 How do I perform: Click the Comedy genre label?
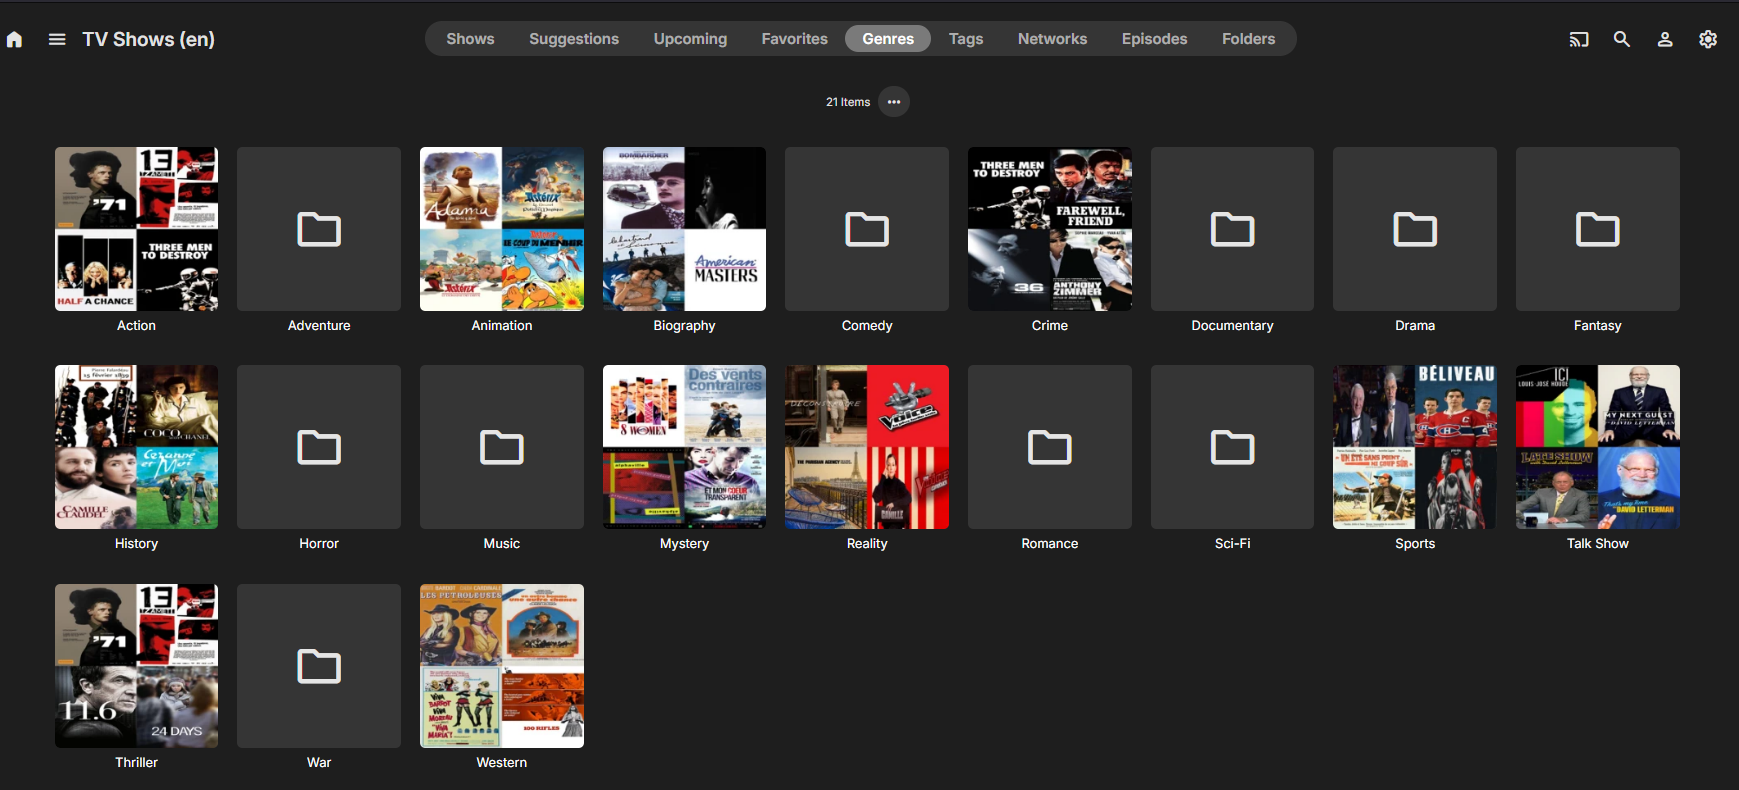pyautogui.click(x=867, y=326)
